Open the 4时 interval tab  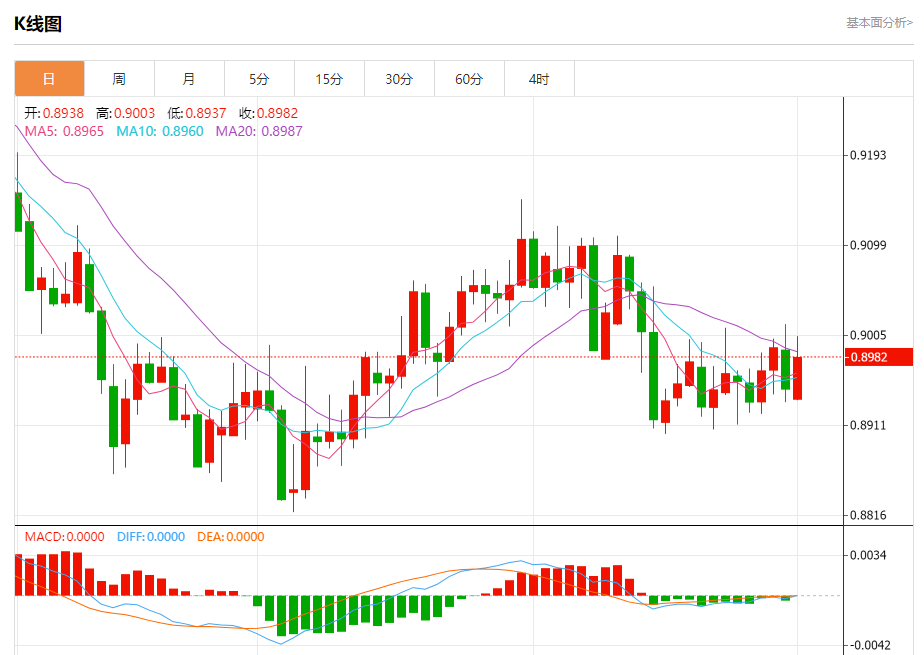coord(539,78)
